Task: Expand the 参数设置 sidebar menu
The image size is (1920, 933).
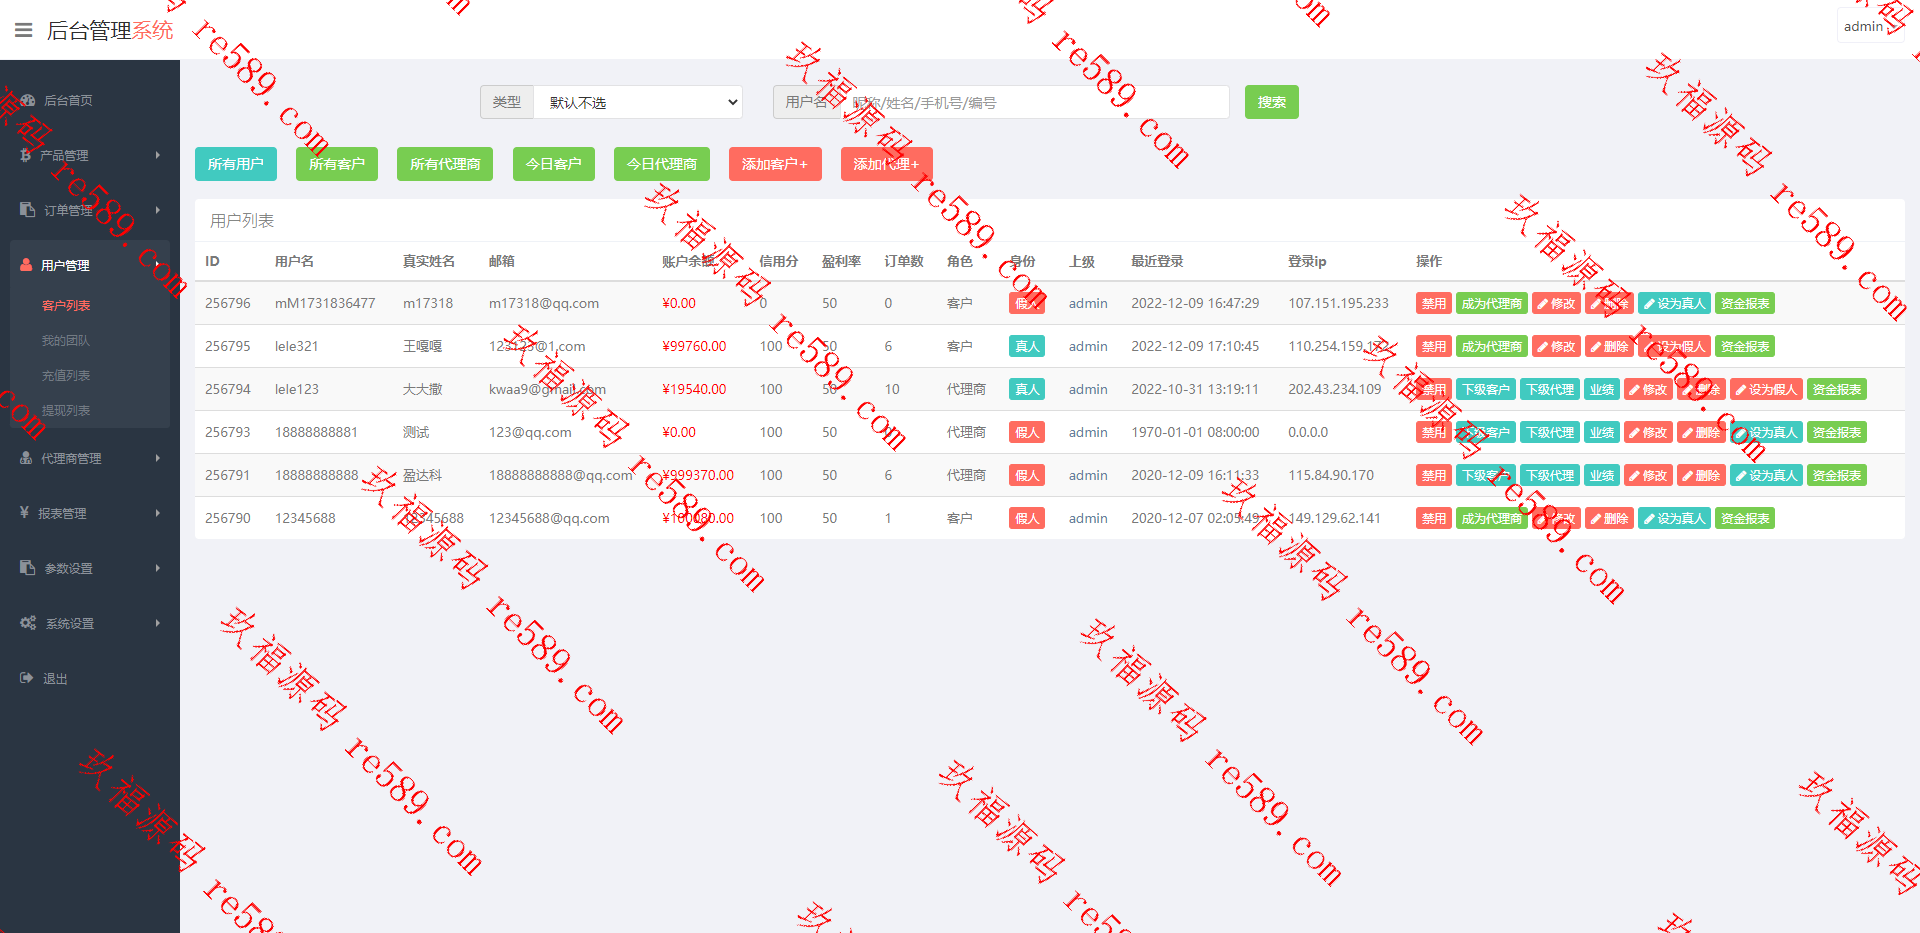Action: click(90, 568)
